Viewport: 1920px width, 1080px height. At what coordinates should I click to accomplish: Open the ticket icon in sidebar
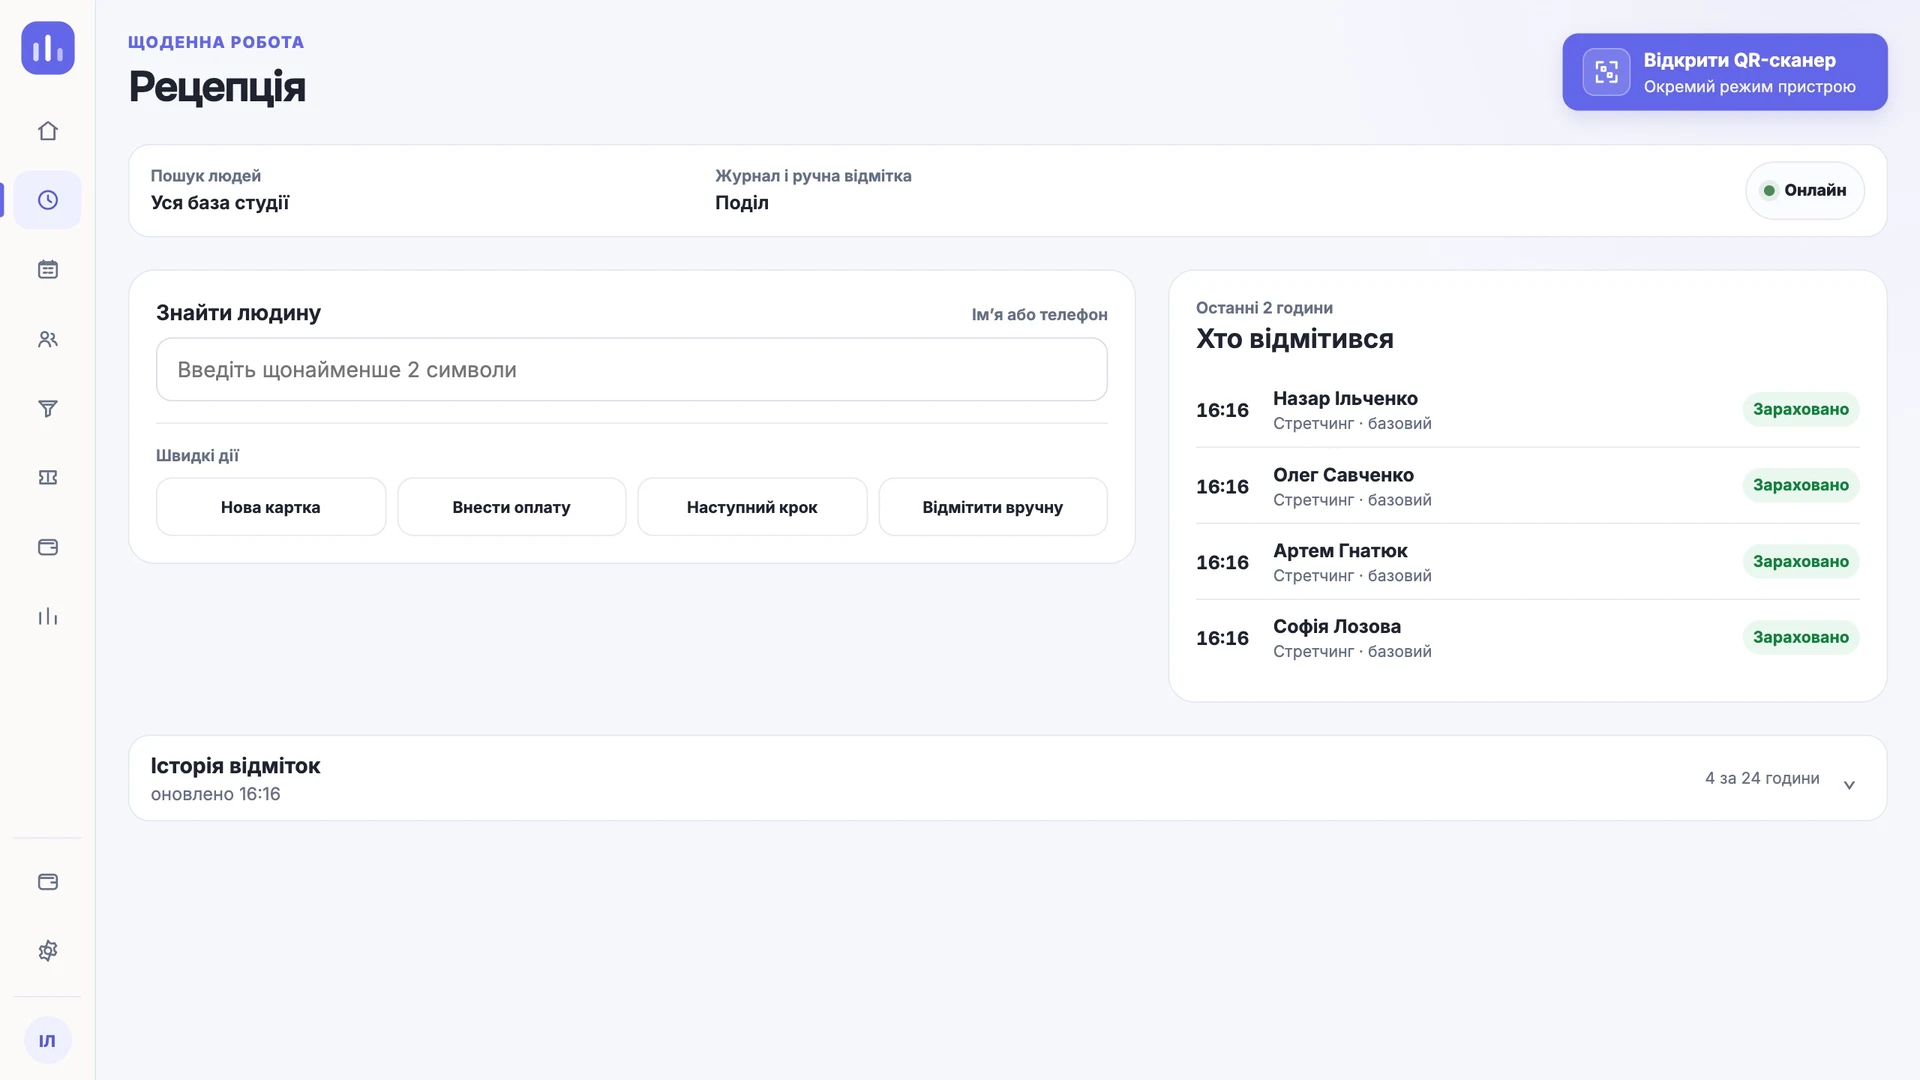pyautogui.click(x=48, y=478)
